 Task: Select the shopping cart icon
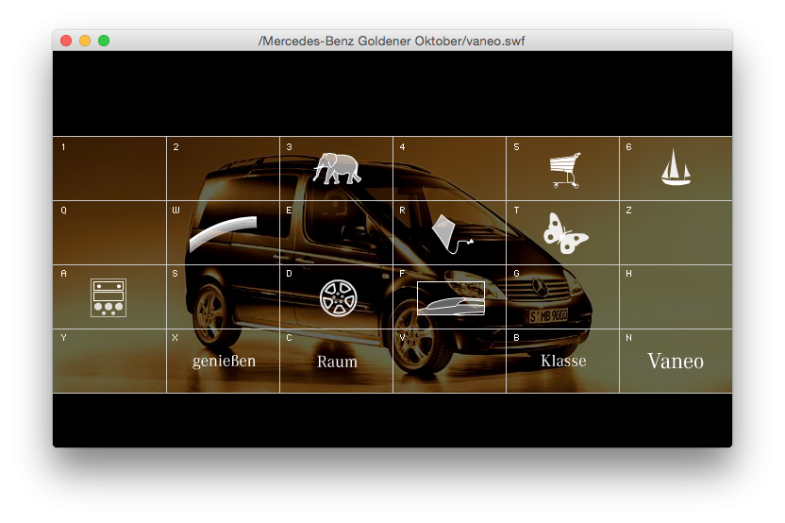pyautogui.click(x=566, y=170)
